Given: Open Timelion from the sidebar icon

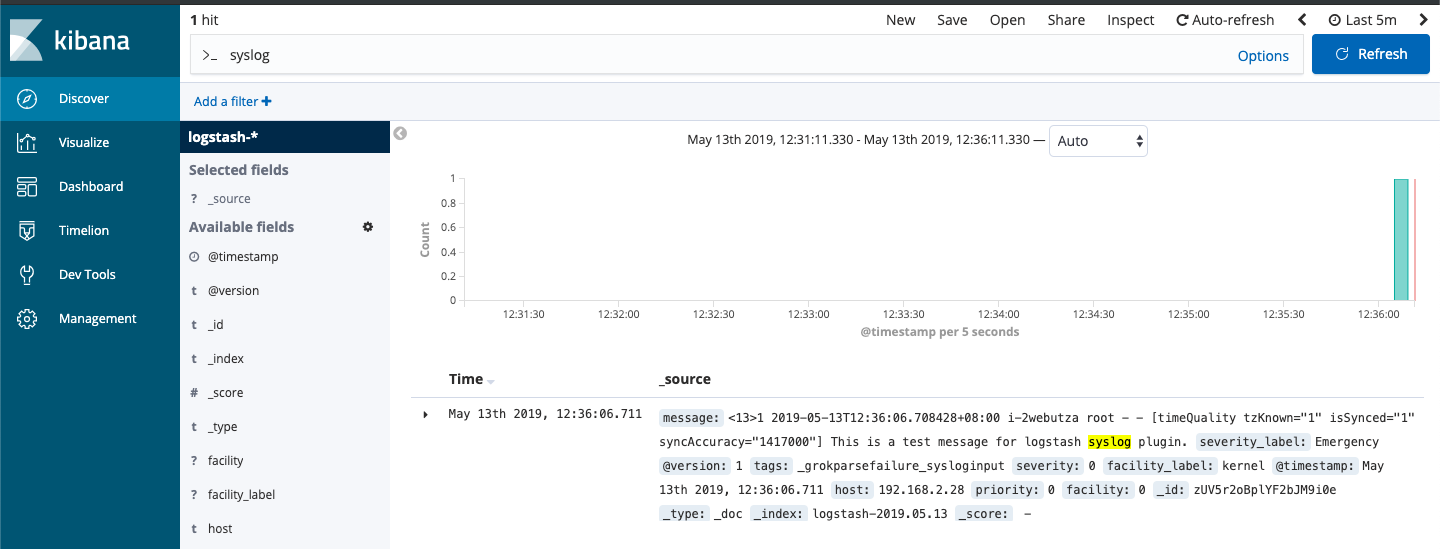Looking at the screenshot, I should tap(27, 231).
